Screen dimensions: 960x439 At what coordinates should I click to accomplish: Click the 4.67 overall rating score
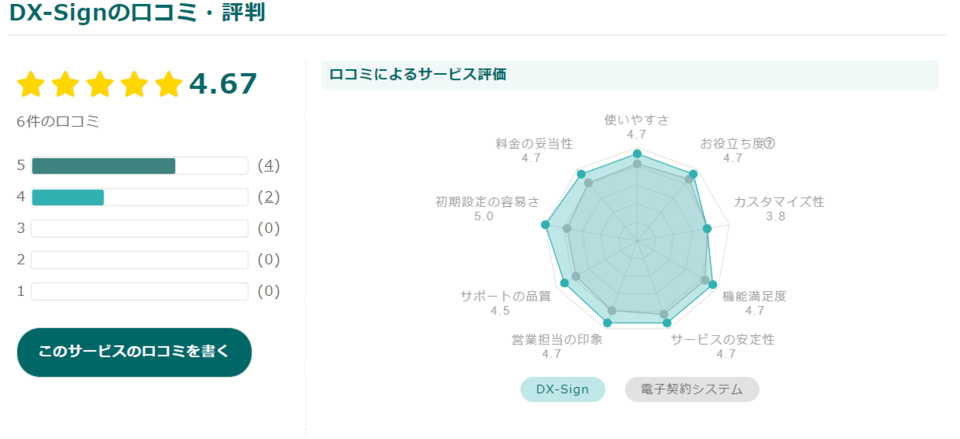[x=223, y=84]
